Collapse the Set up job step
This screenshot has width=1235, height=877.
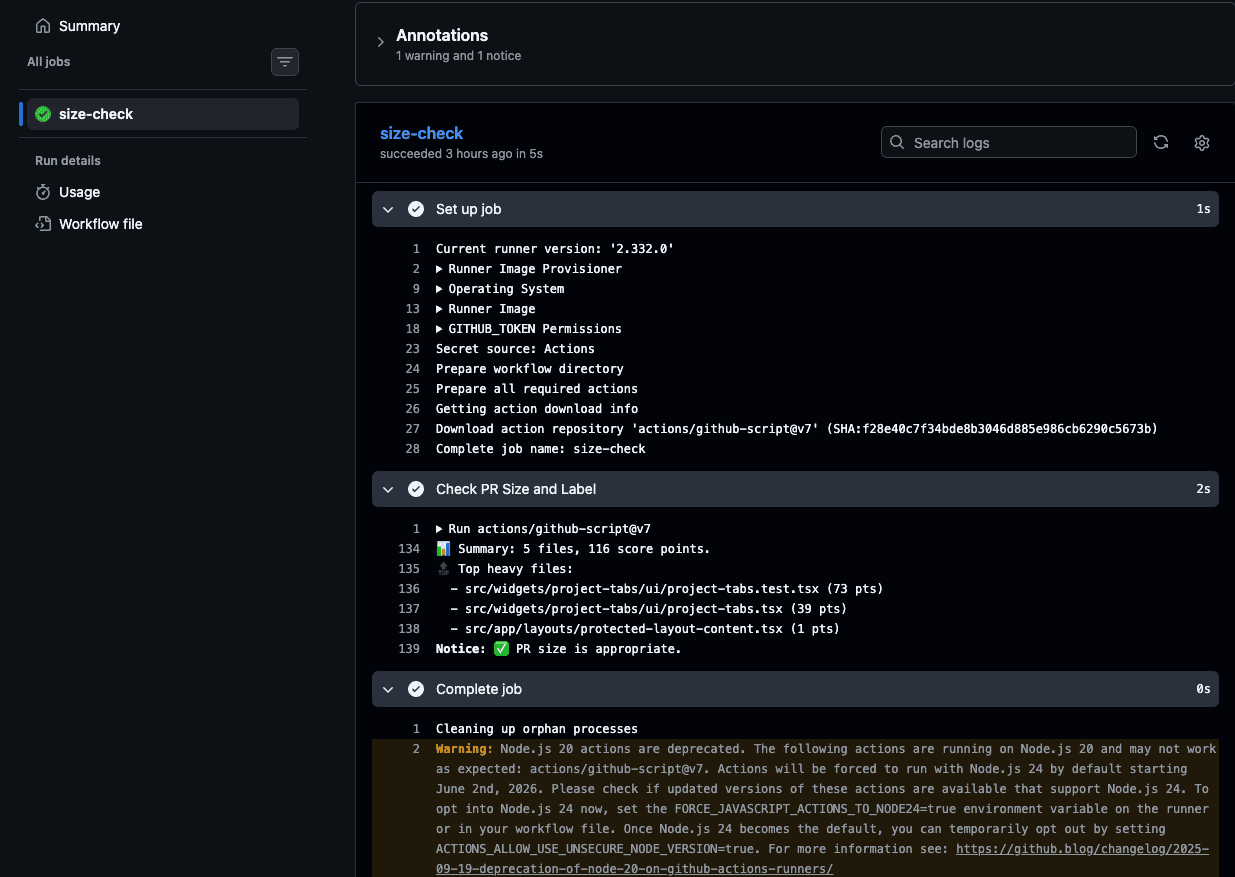click(x=387, y=209)
